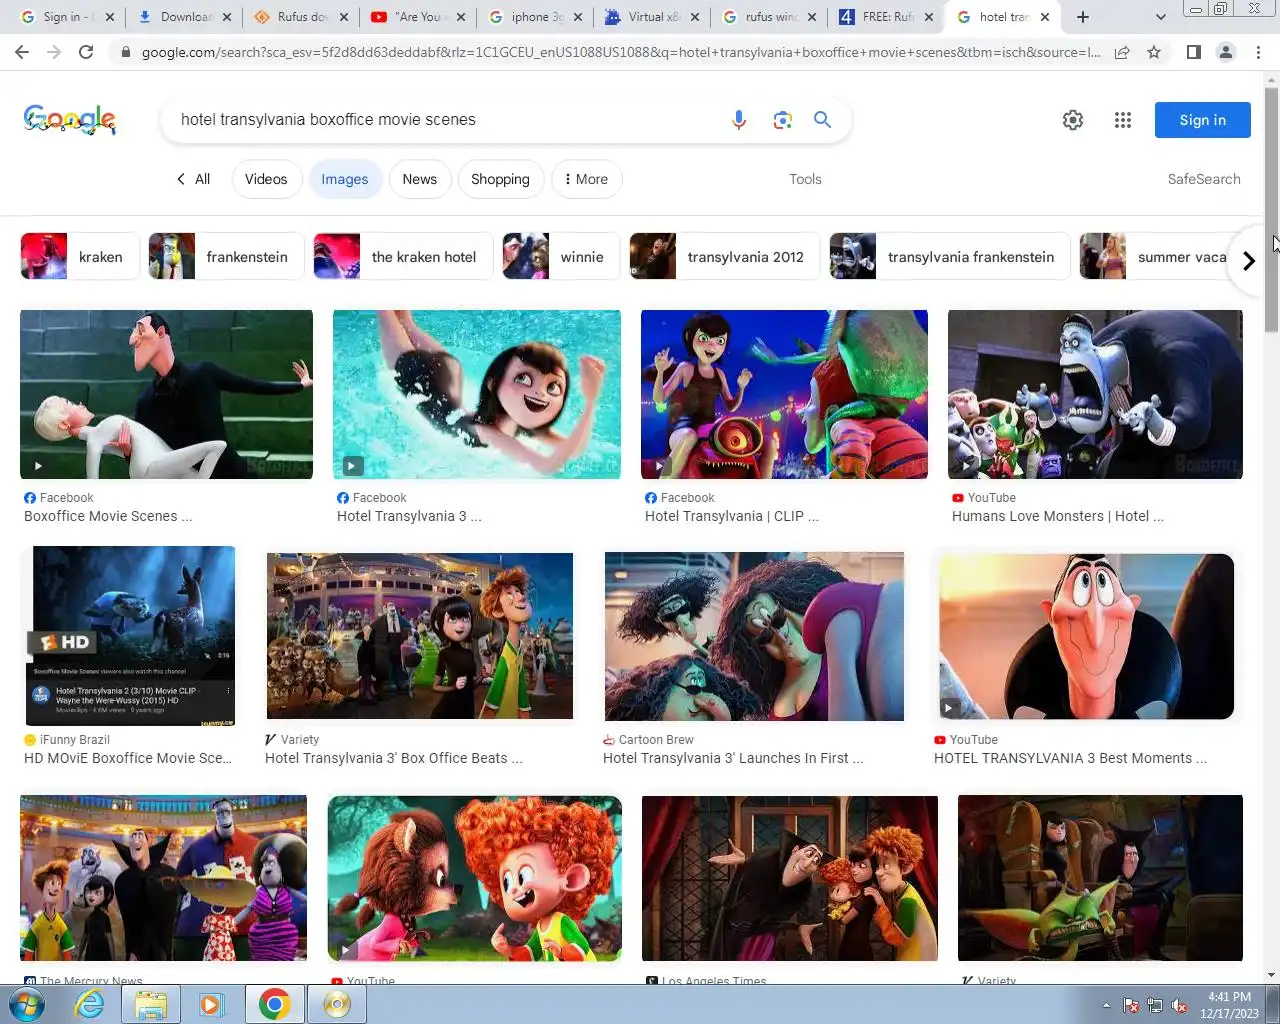
Task: Share this page from address bar
Action: [x=1122, y=52]
